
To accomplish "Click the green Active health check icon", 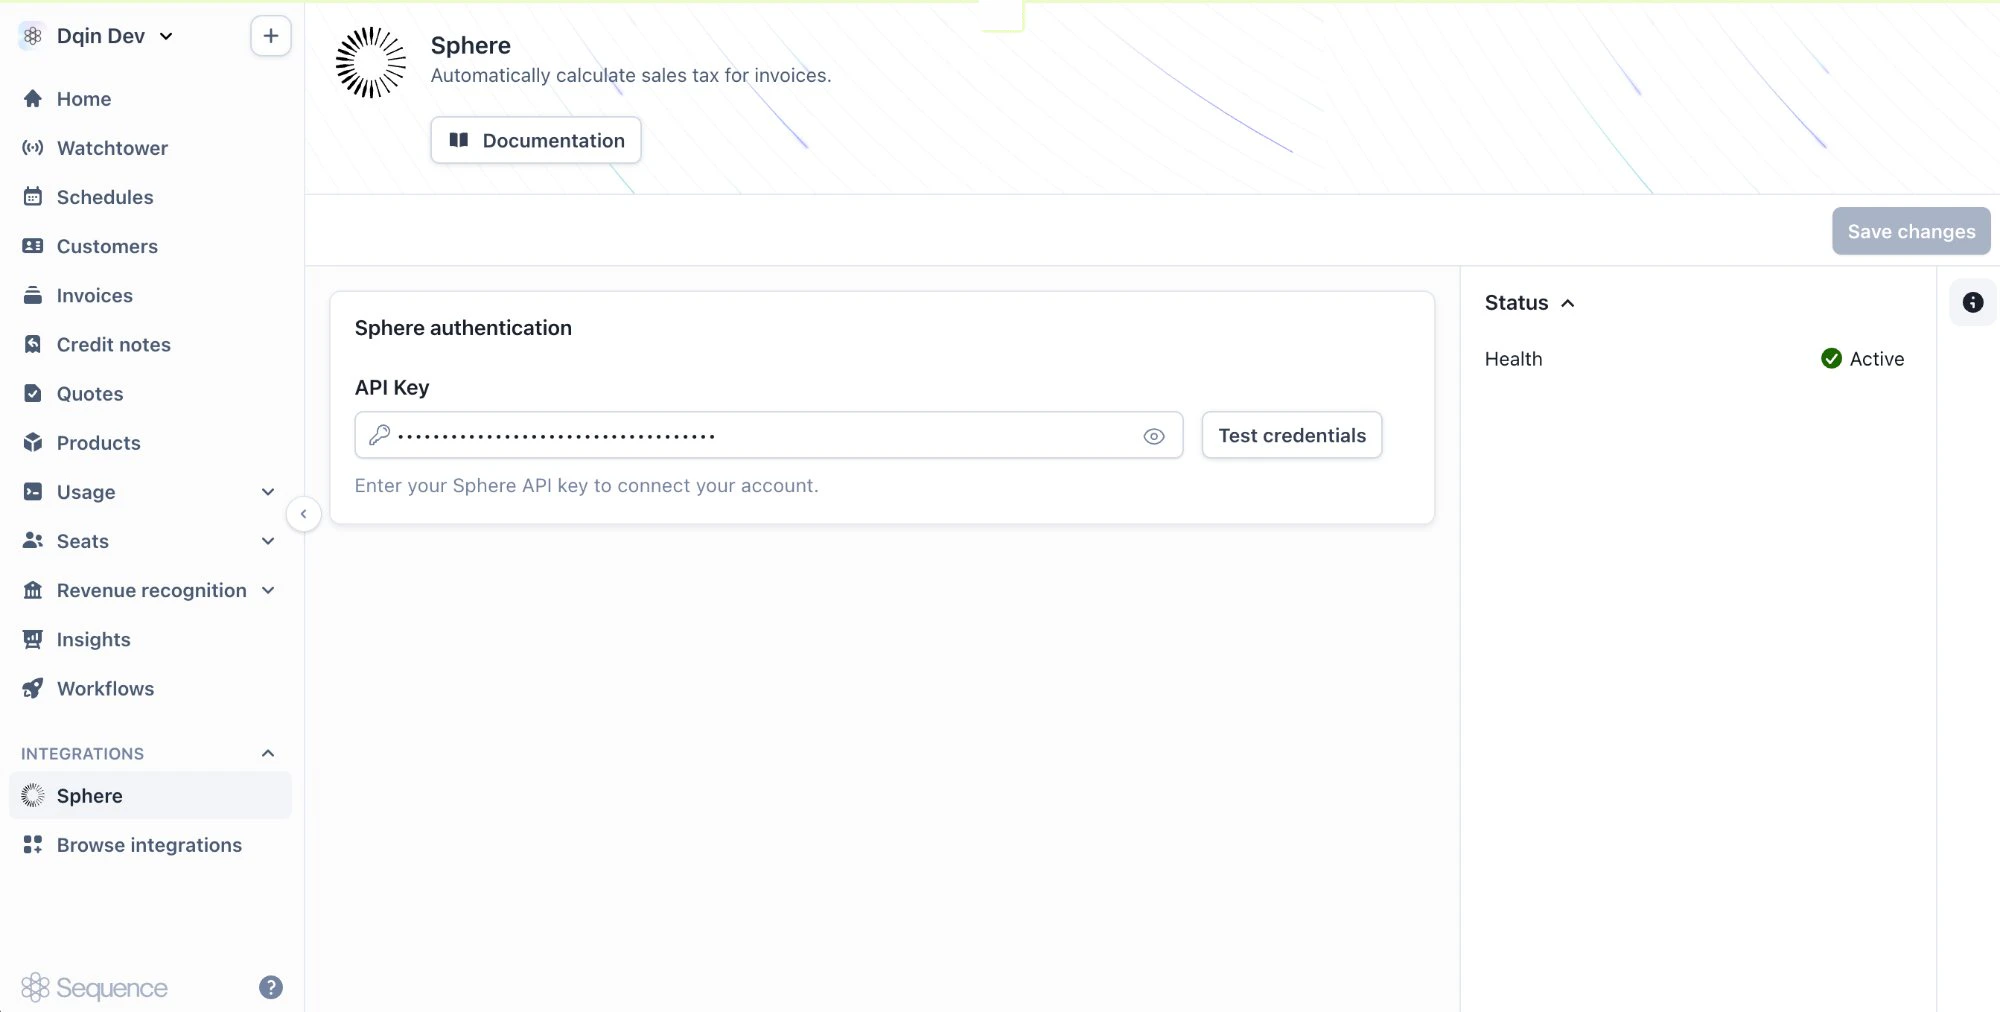I will tap(1831, 358).
